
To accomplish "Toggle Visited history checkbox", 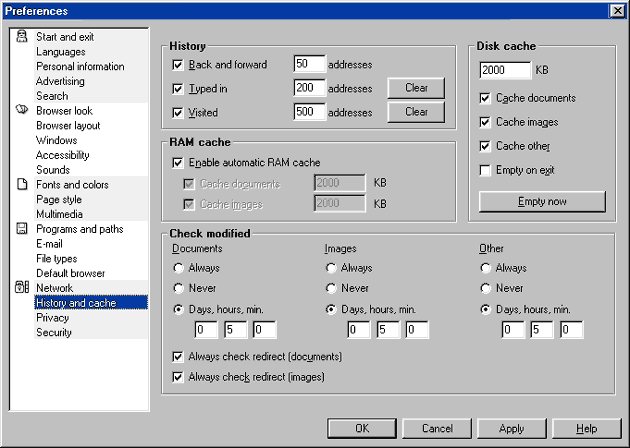I will tap(178, 113).
